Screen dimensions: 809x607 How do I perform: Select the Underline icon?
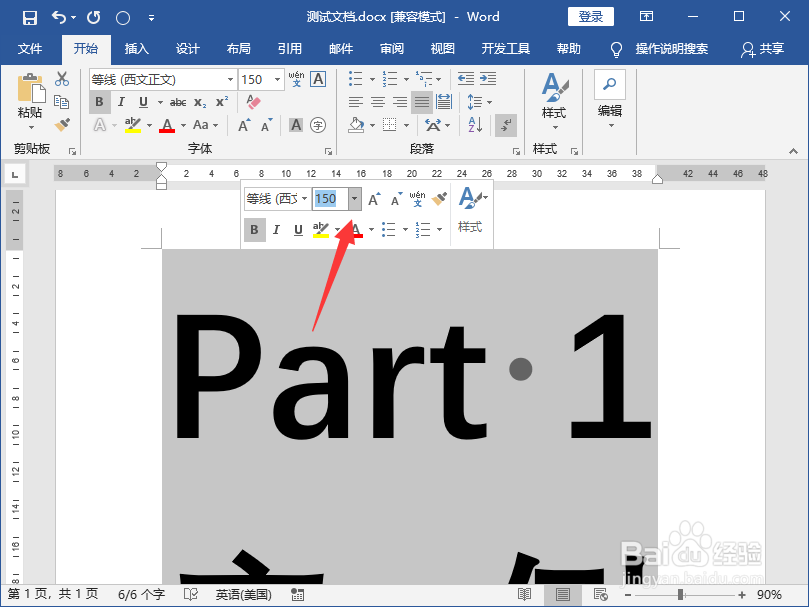[x=143, y=102]
